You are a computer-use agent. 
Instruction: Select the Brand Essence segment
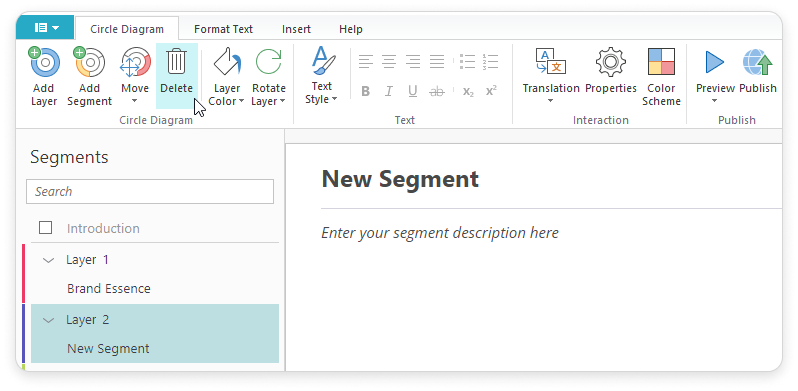109,289
